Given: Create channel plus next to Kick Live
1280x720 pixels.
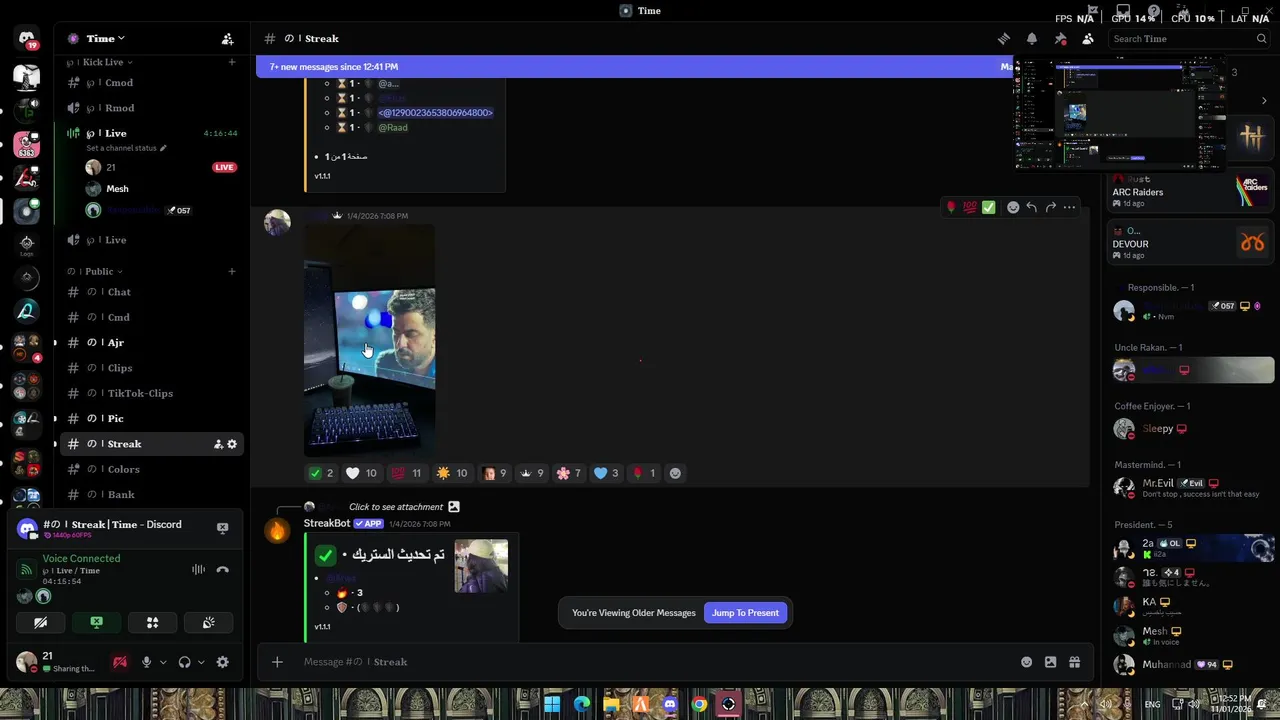Looking at the screenshot, I should 232,62.
